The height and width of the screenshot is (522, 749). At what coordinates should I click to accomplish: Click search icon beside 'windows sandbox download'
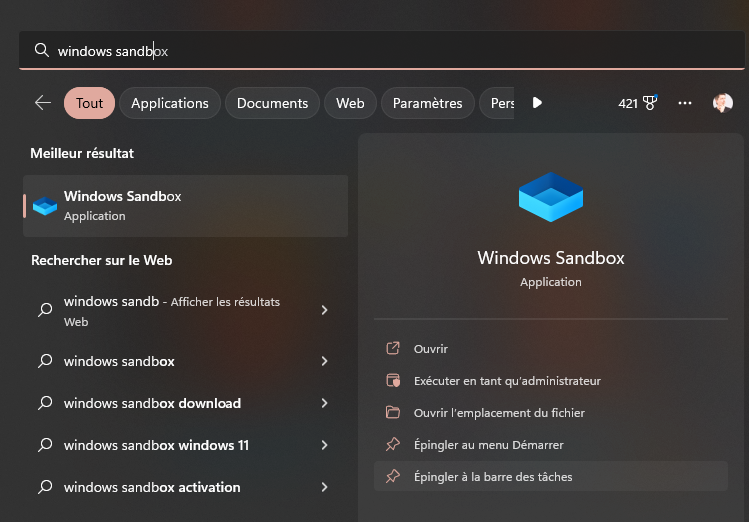45,403
